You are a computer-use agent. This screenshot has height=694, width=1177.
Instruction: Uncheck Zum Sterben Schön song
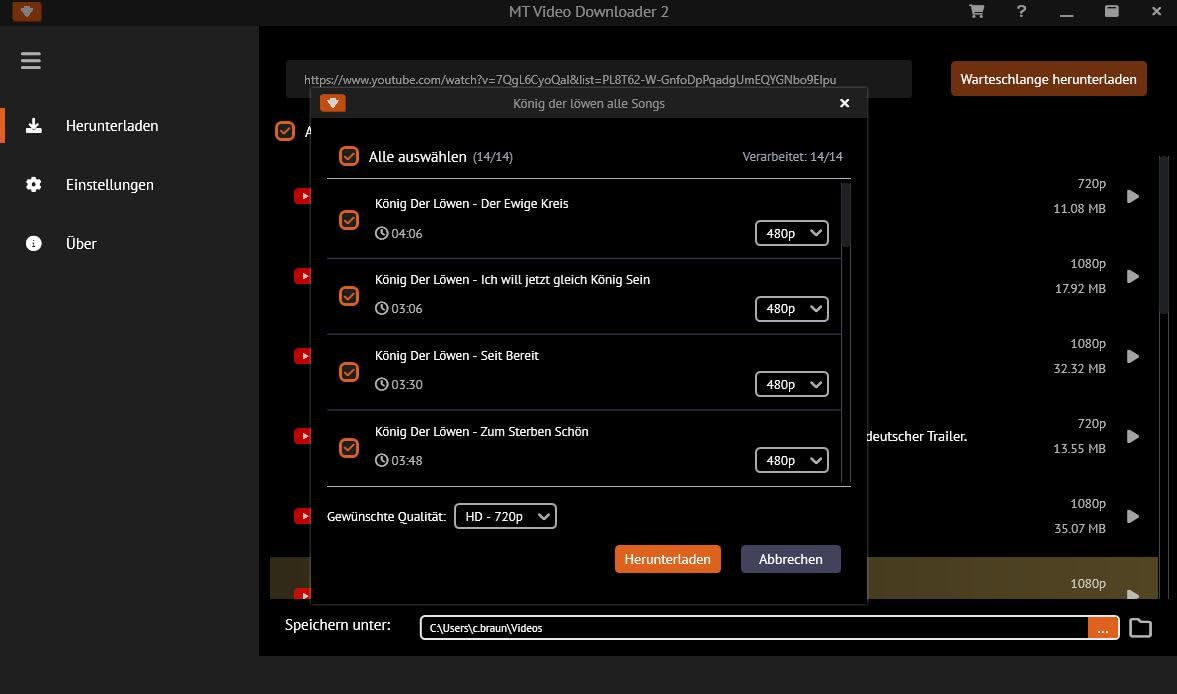[349, 448]
